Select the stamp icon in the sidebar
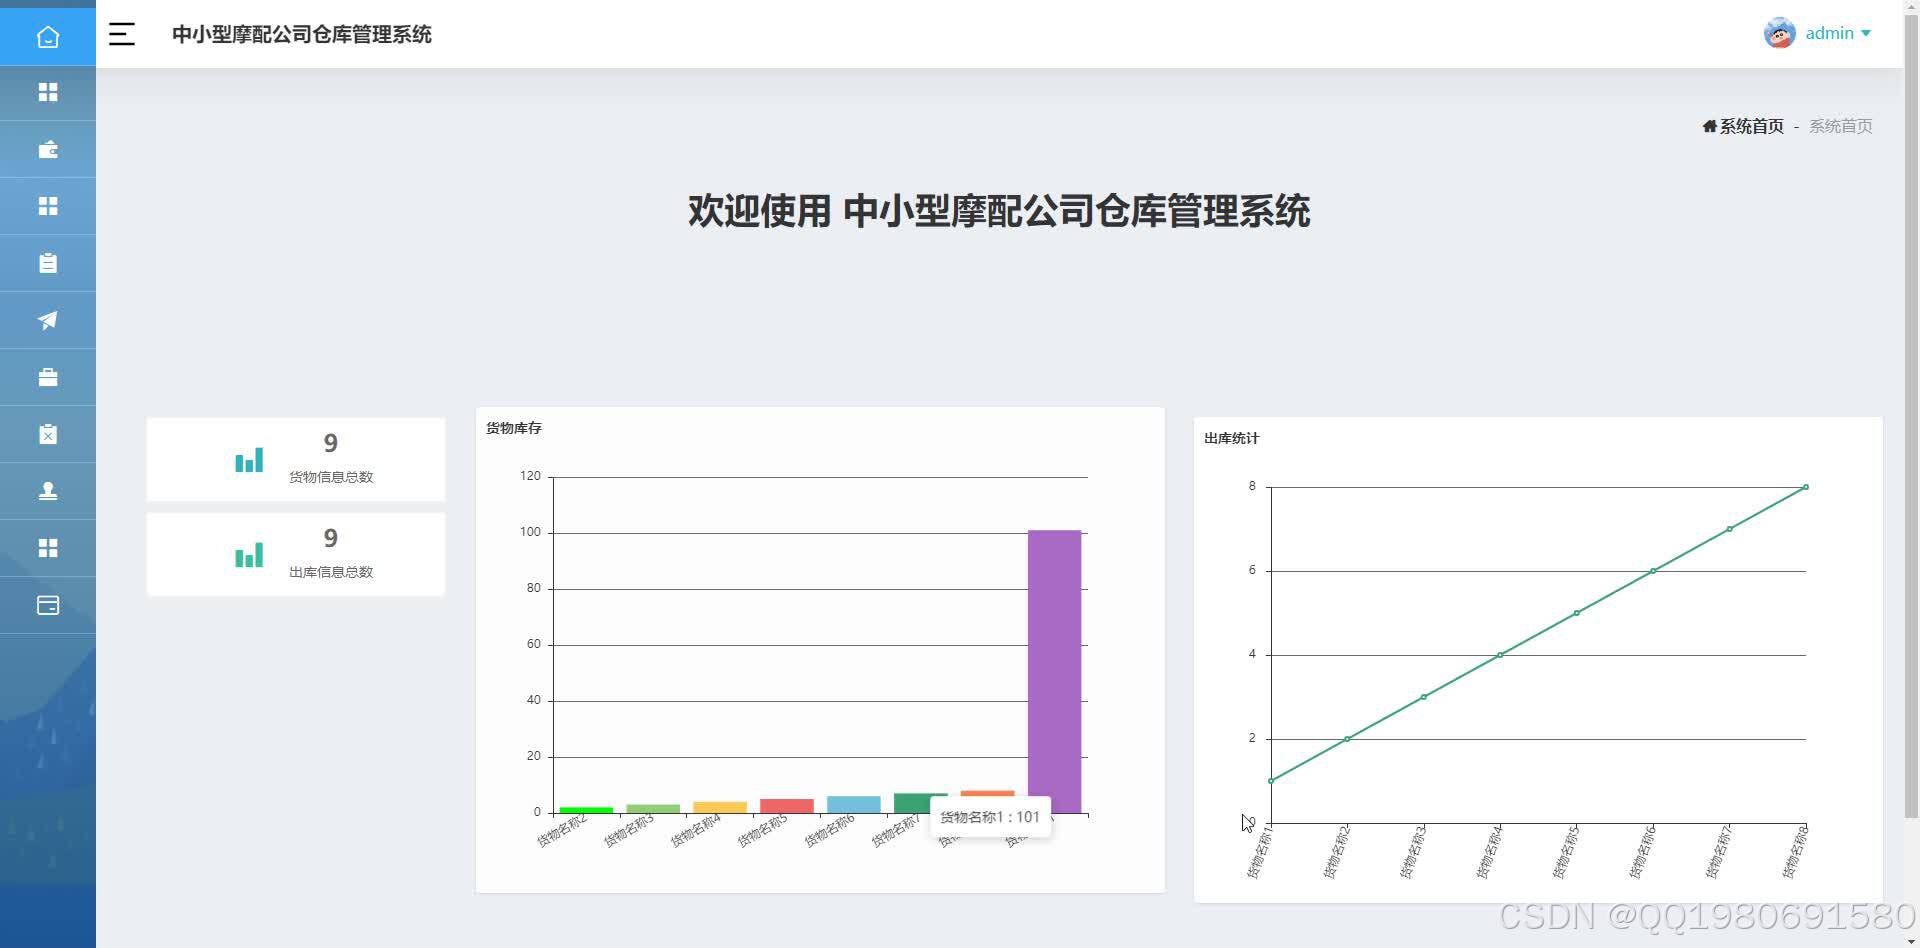1920x948 pixels. [x=47, y=491]
